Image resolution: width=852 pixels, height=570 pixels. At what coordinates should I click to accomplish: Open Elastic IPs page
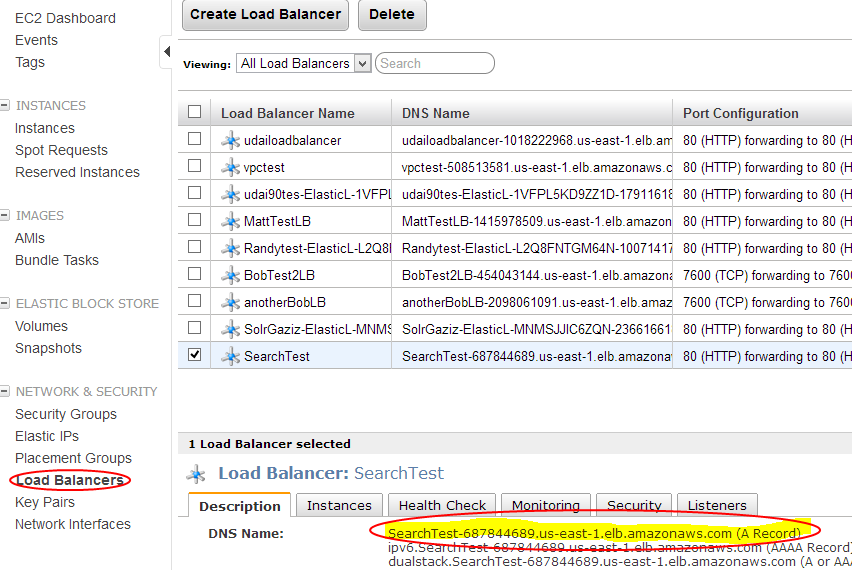coord(47,436)
